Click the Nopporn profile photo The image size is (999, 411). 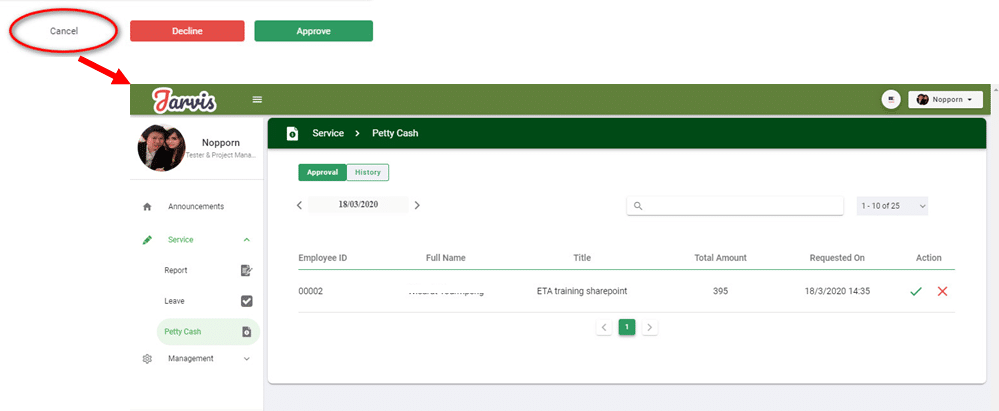point(161,148)
